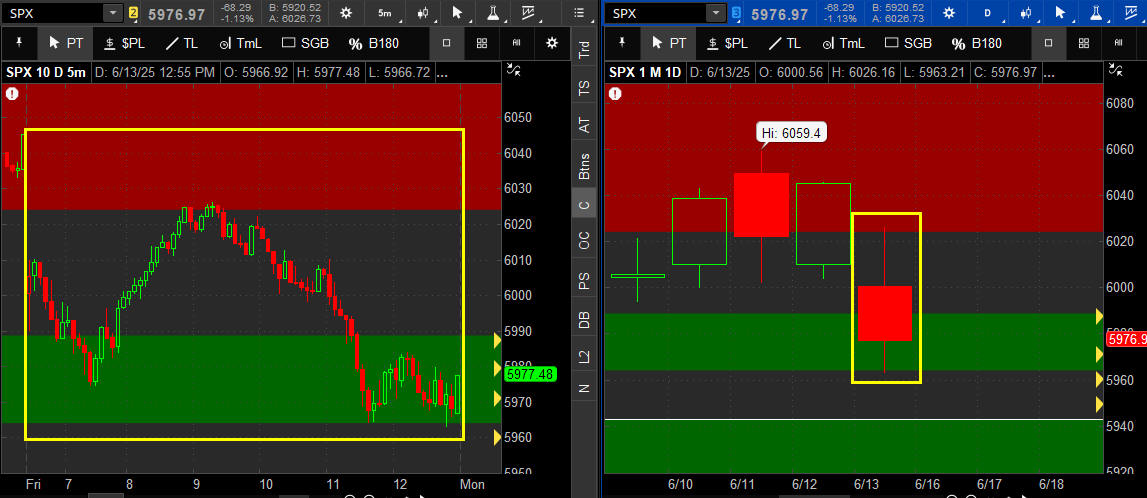
Task: Open the 5m timeframe dropdown
Action: tap(384, 13)
